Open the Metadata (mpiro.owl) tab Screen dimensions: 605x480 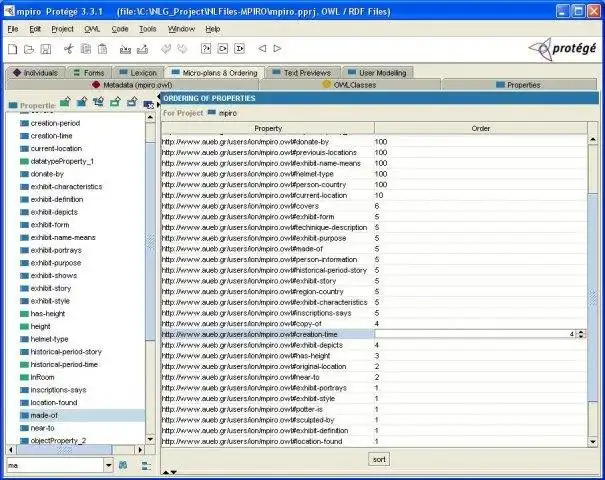click(133, 85)
